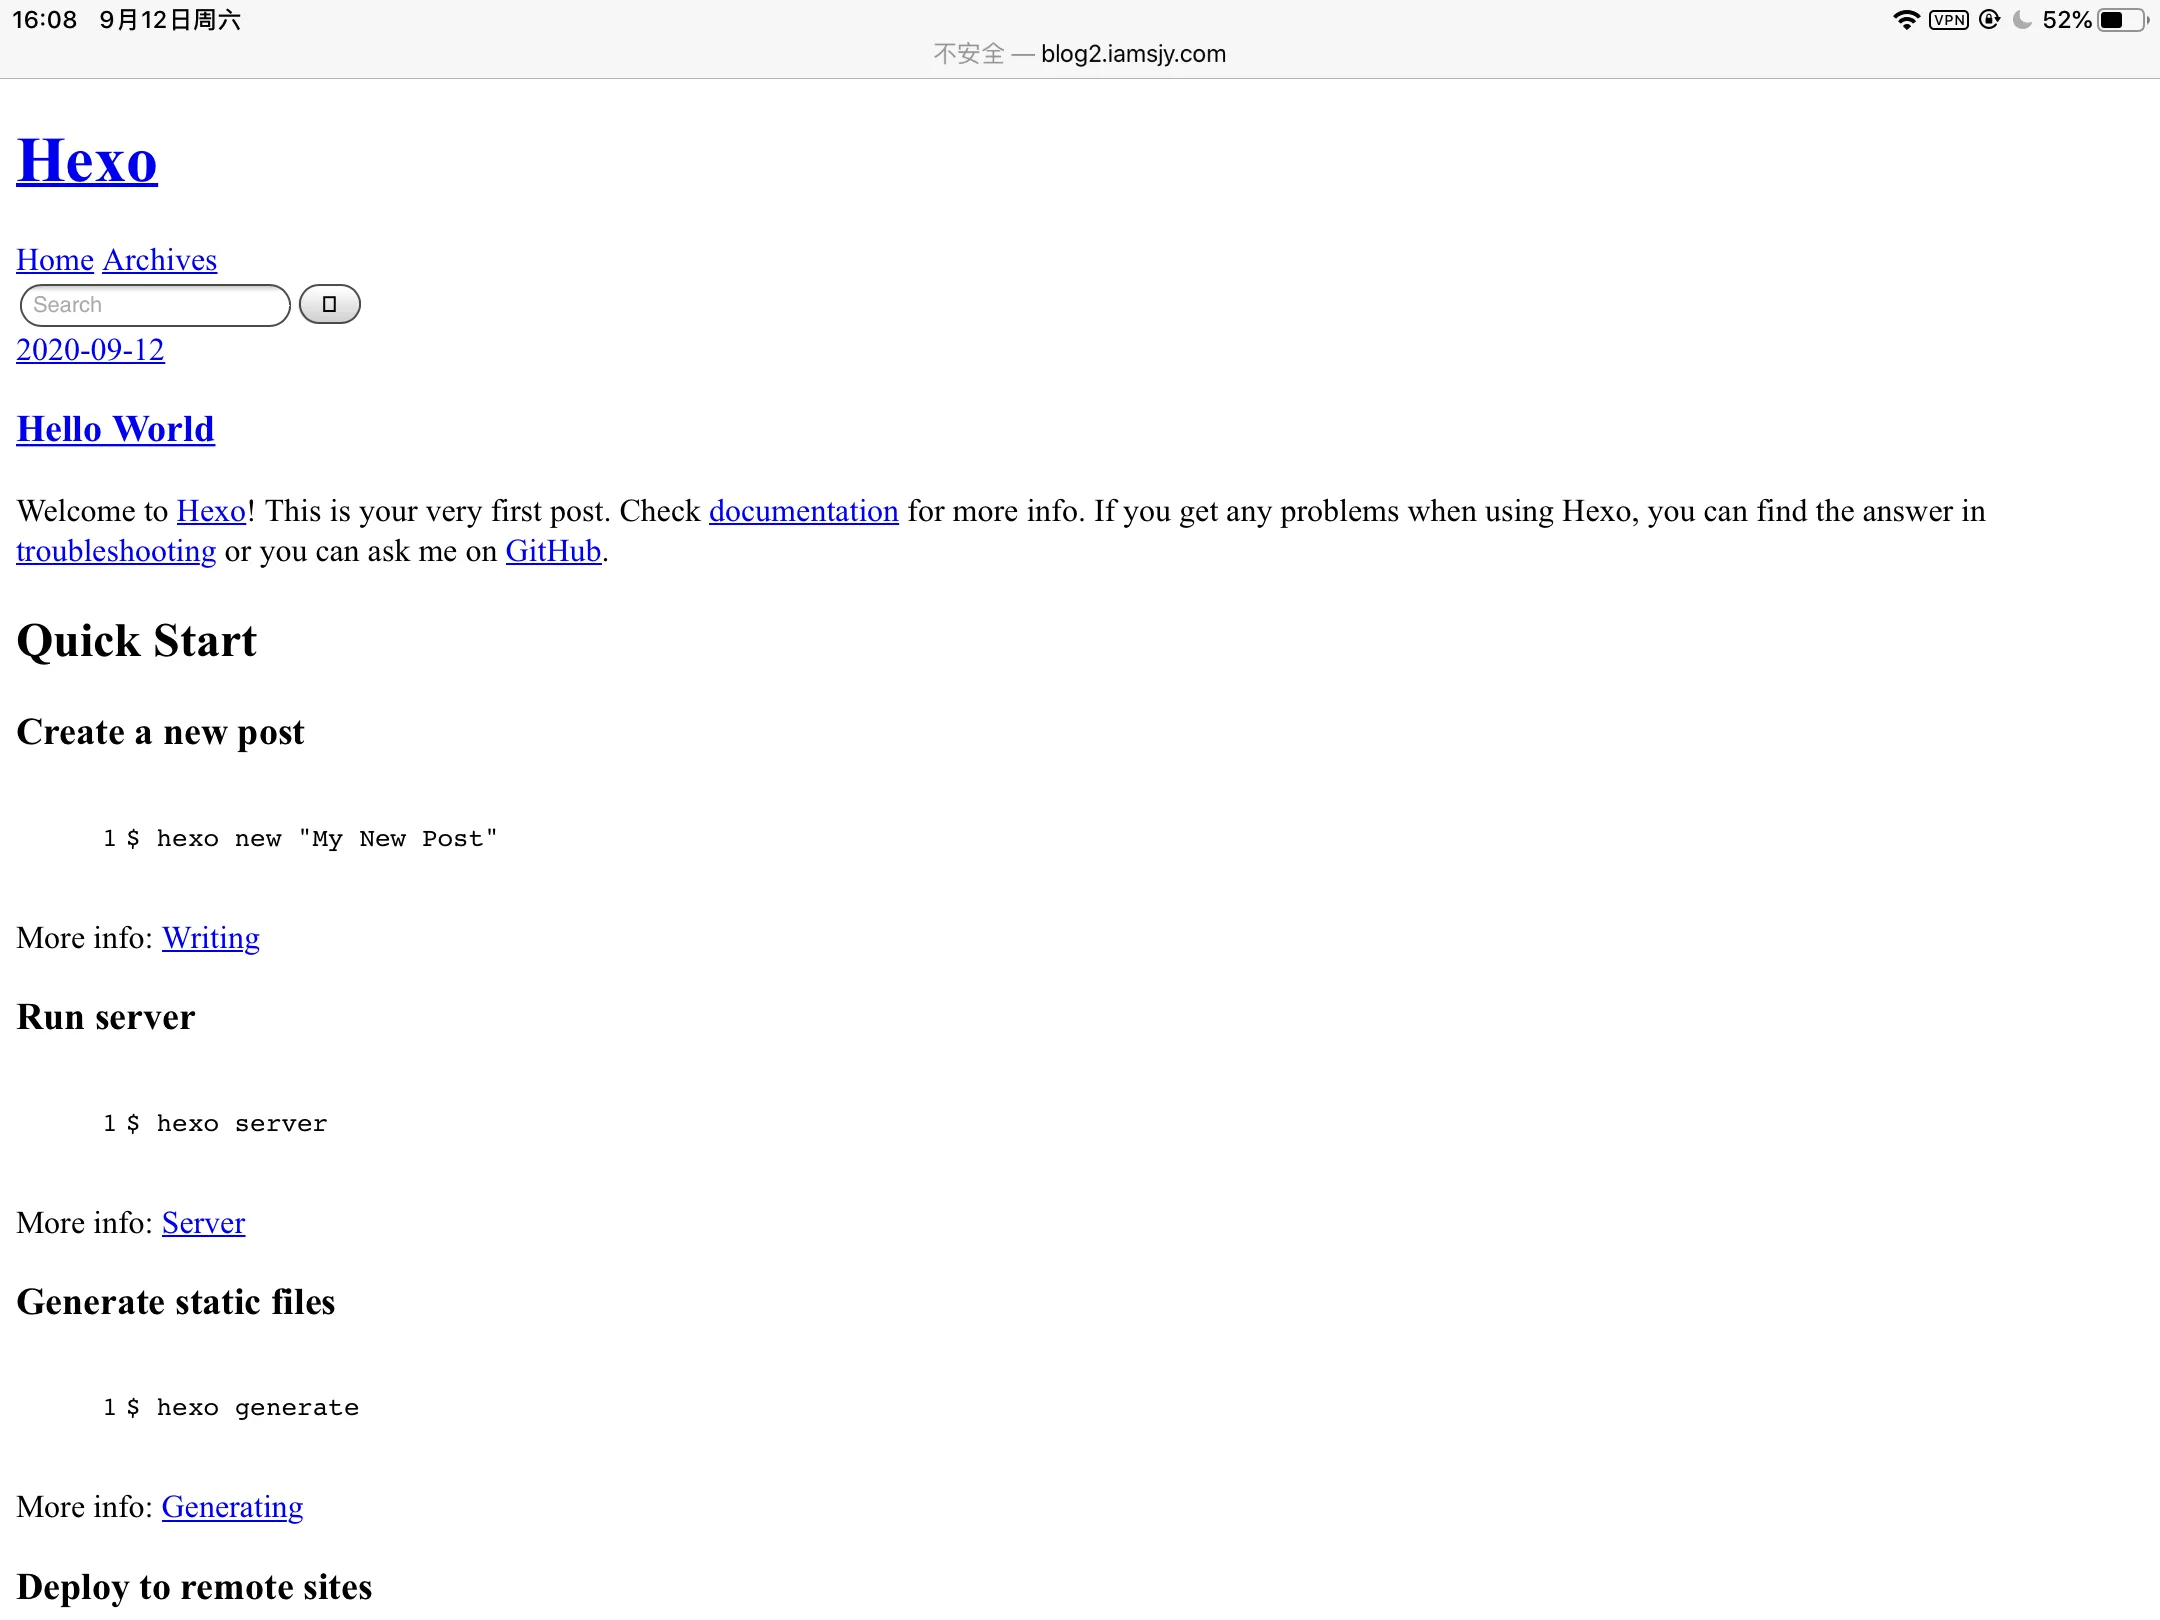Click the Deploy to remote sites heading
Viewport: 2160px width, 1620px height.
click(x=194, y=1587)
